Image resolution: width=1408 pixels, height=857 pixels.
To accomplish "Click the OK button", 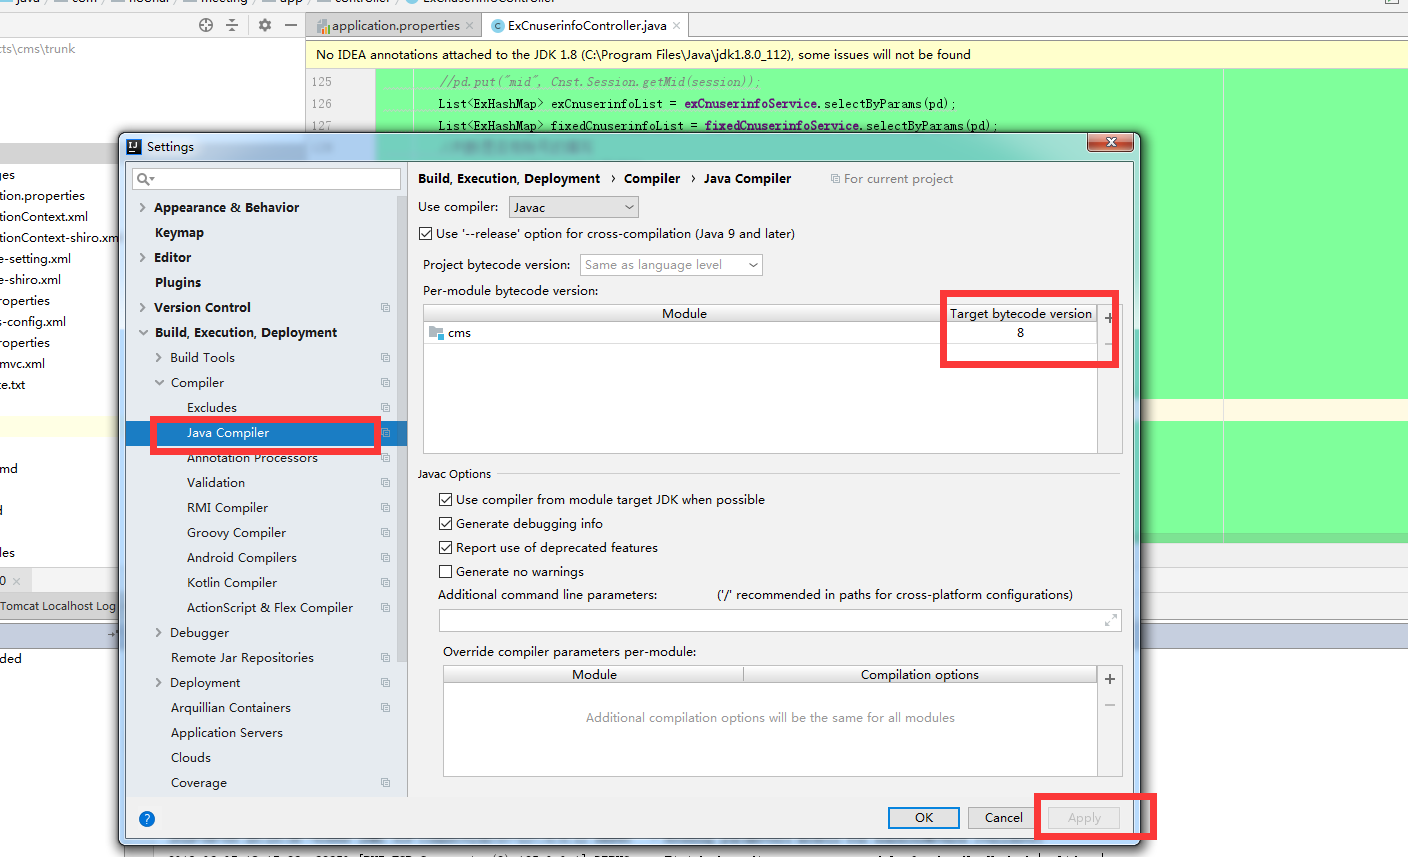I will (924, 818).
